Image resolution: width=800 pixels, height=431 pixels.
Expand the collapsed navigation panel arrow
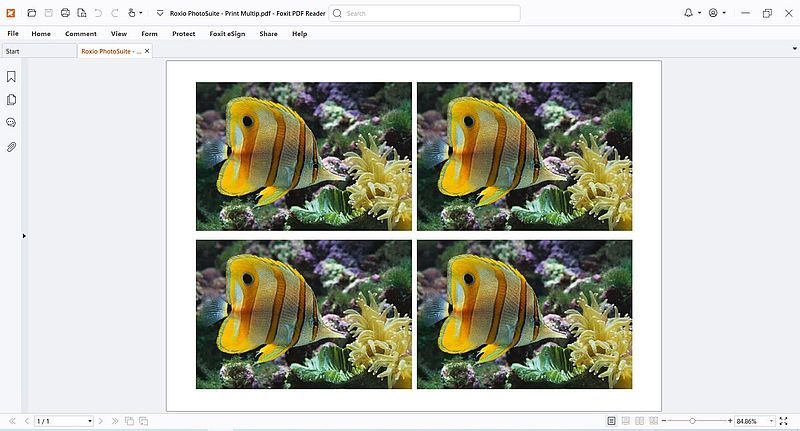click(23, 236)
